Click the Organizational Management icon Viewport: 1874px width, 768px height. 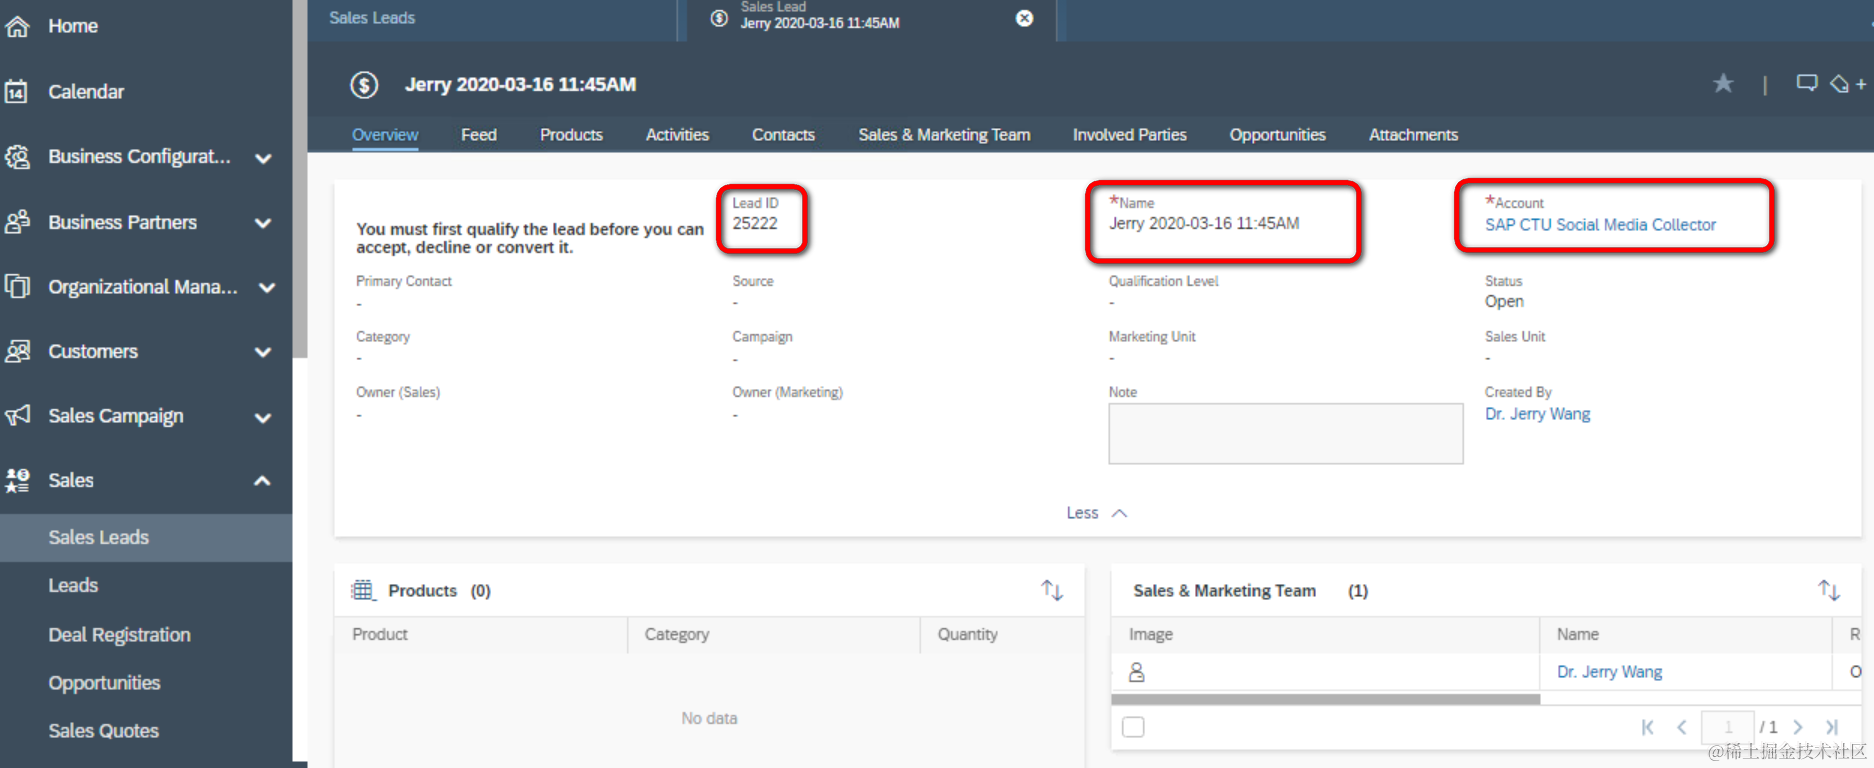tap(17, 287)
